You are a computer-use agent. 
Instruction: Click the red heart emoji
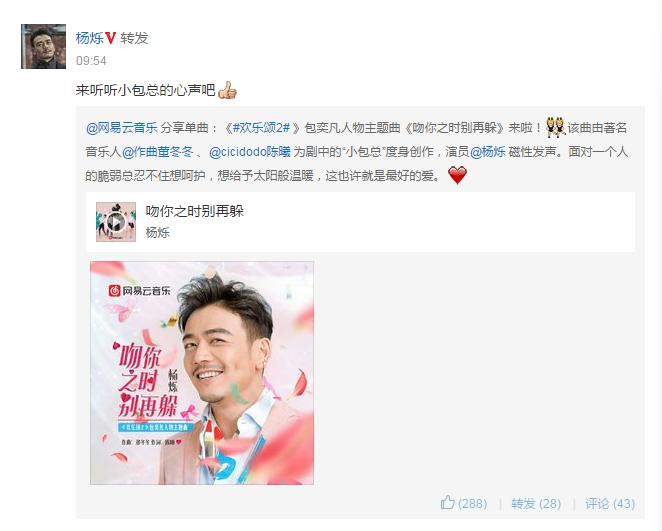(457, 175)
